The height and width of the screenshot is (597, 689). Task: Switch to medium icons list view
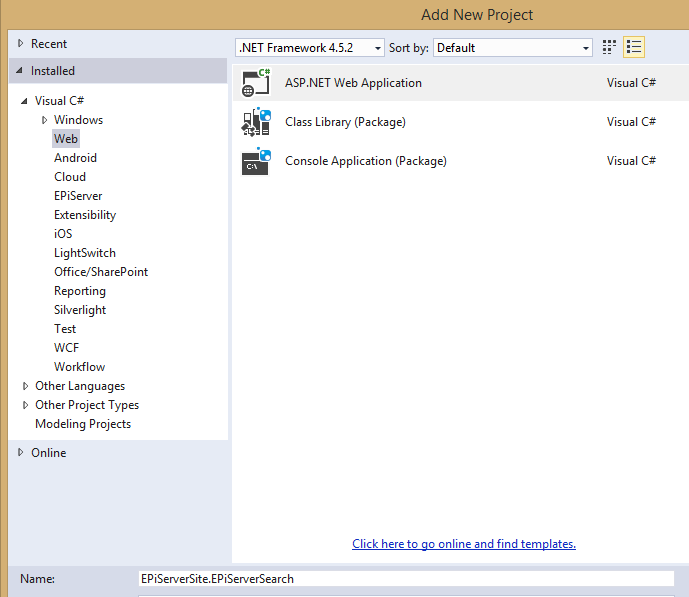[x=634, y=47]
